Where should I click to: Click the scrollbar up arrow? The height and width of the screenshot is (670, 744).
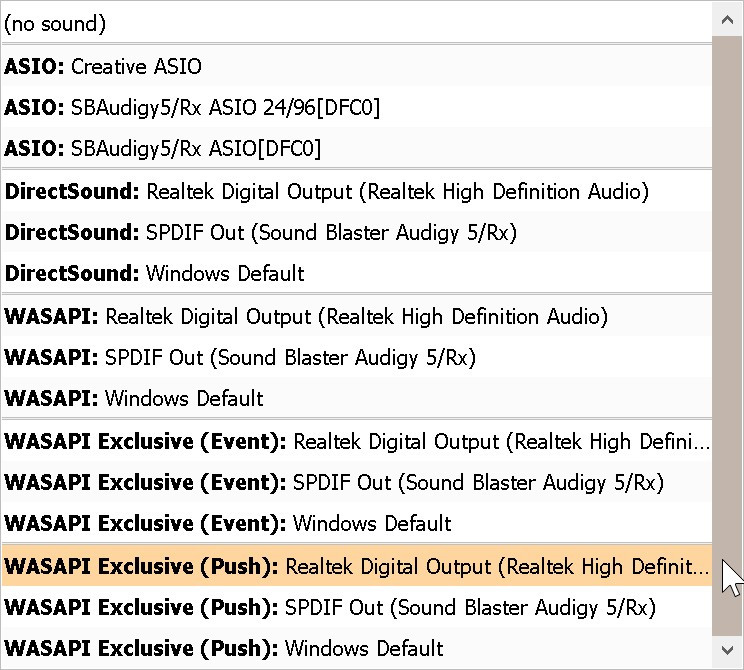(x=728, y=17)
